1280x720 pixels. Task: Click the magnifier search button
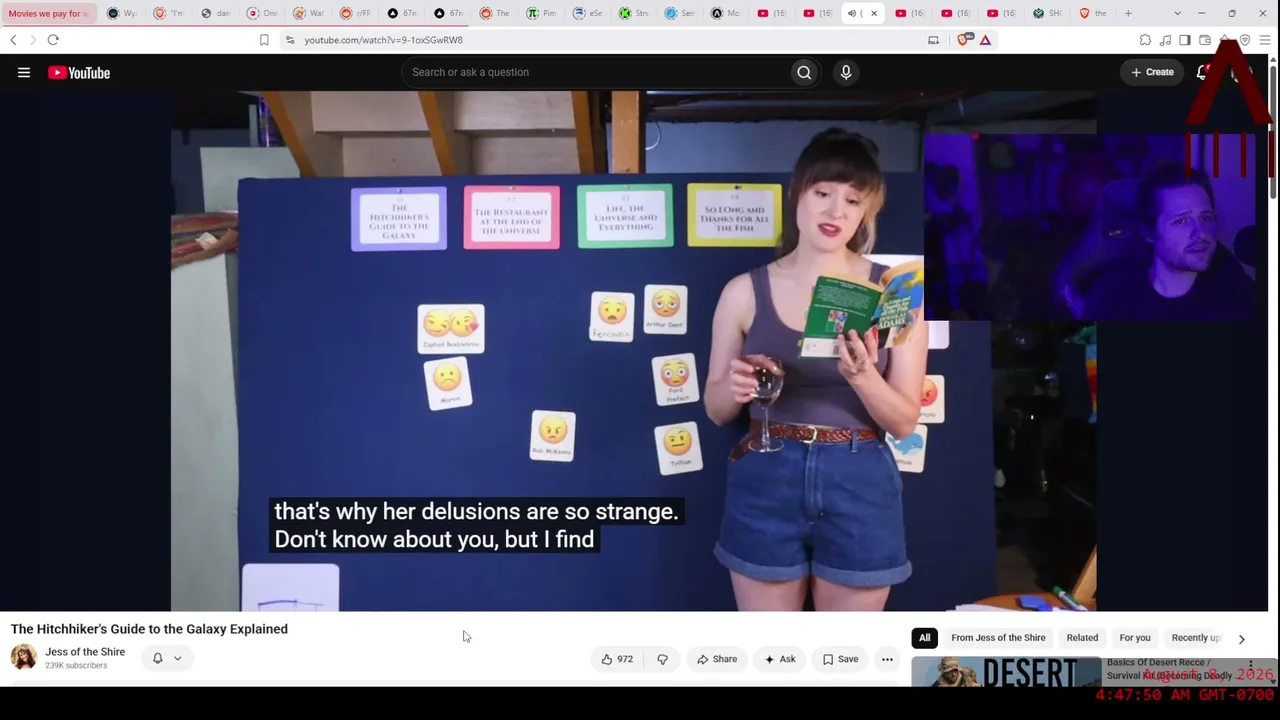(x=804, y=72)
